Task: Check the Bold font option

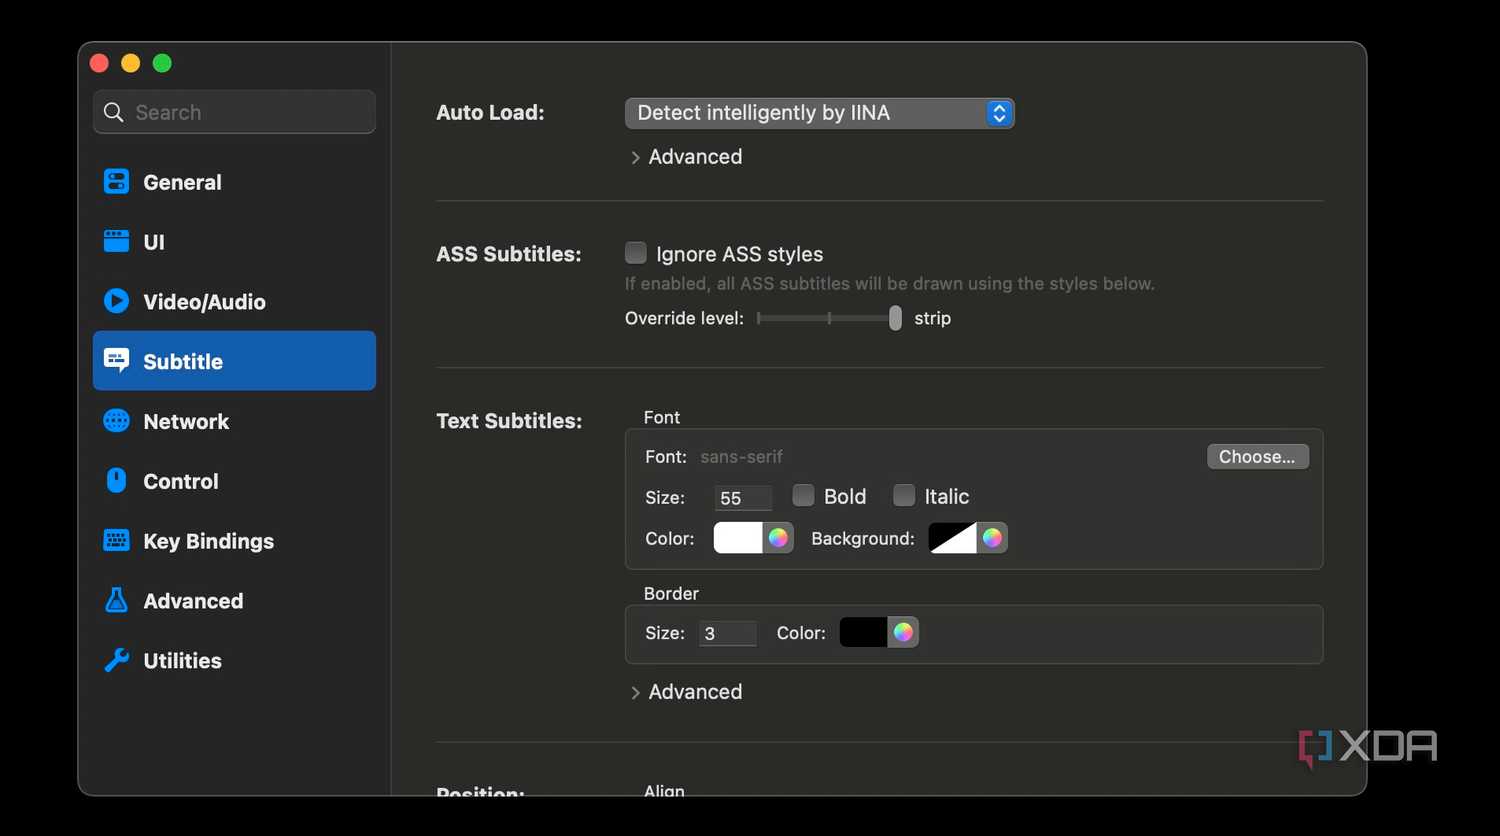Action: click(x=803, y=495)
